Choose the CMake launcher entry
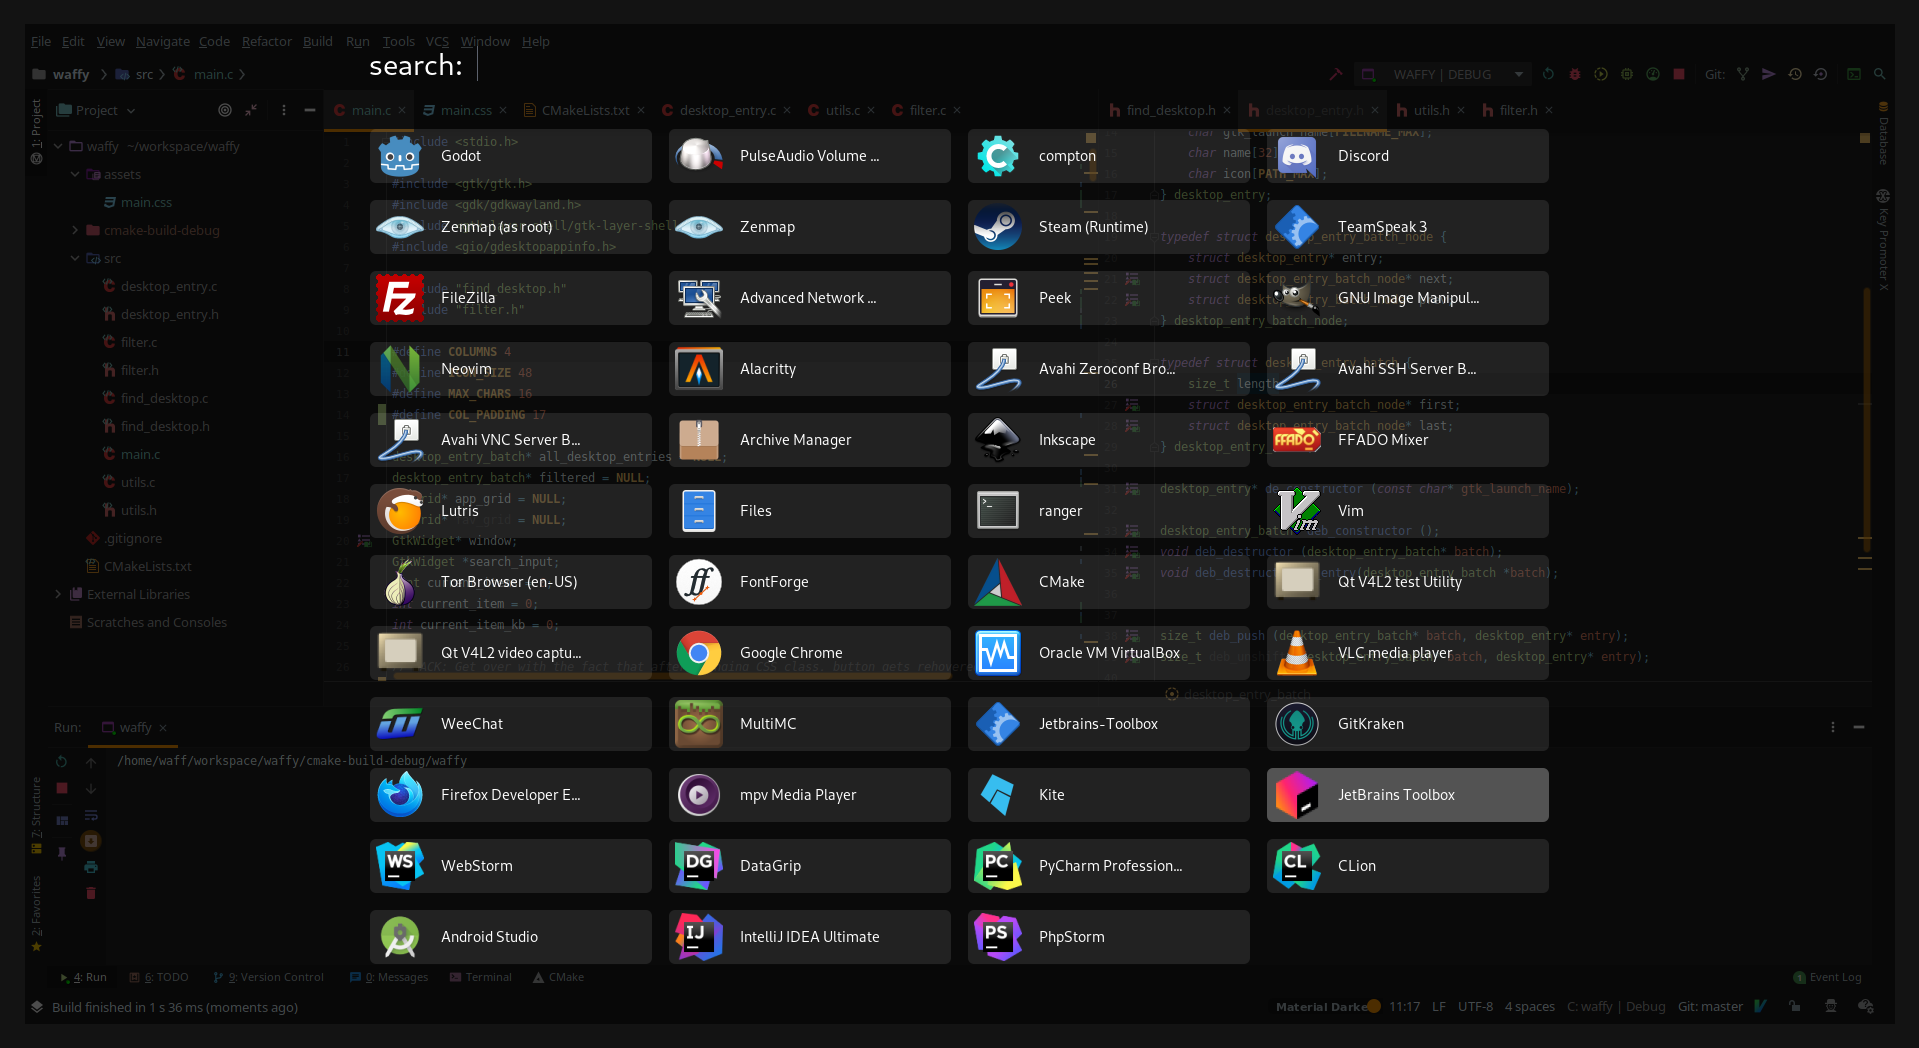The height and width of the screenshot is (1048, 1919). [x=1108, y=582]
